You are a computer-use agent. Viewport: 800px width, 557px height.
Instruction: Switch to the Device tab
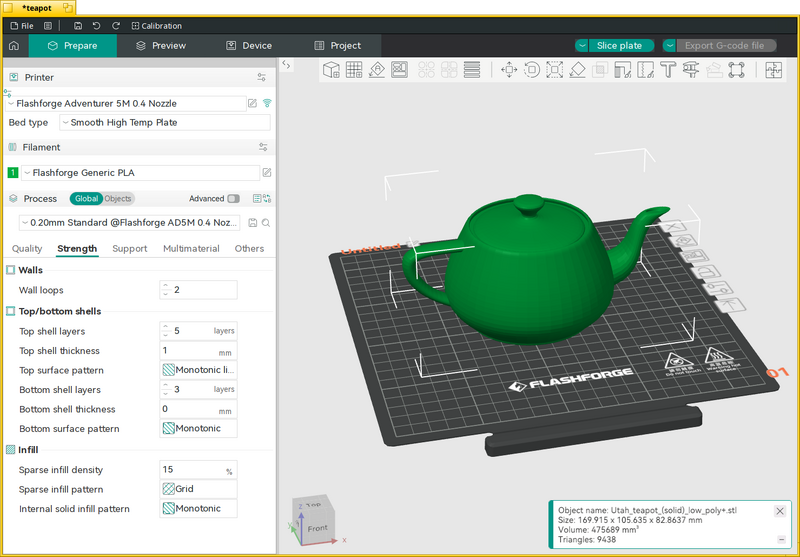point(249,46)
